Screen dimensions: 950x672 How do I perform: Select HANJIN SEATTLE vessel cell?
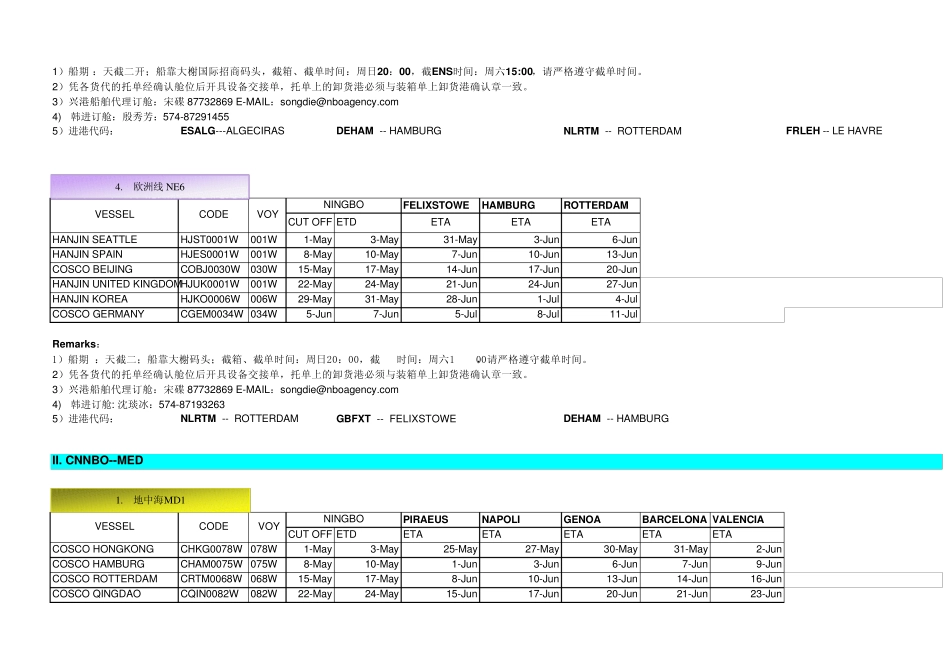pyautogui.click(x=115, y=239)
